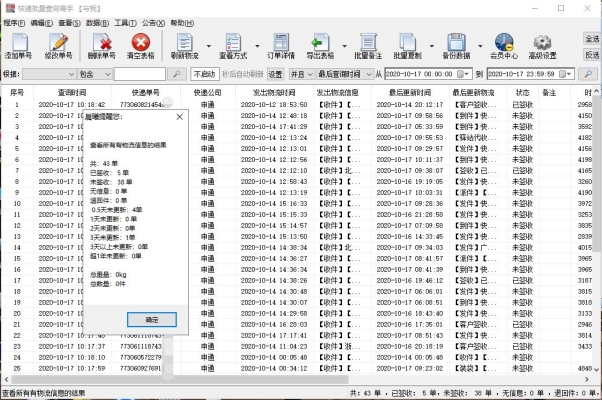Click the vertical scrollbar of the table

point(596,173)
